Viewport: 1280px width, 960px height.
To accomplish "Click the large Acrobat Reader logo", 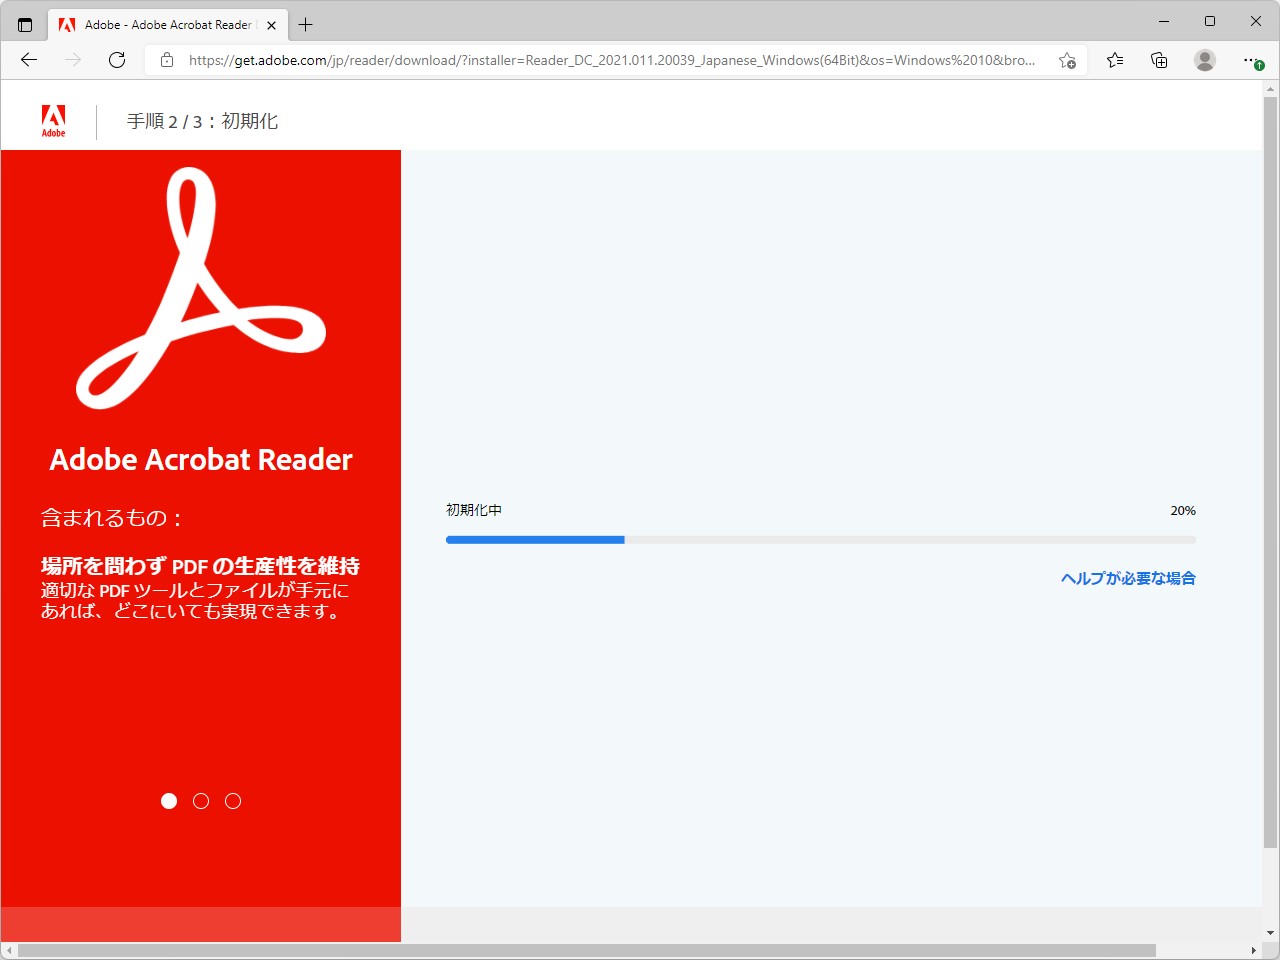I will tap(201, 288).
